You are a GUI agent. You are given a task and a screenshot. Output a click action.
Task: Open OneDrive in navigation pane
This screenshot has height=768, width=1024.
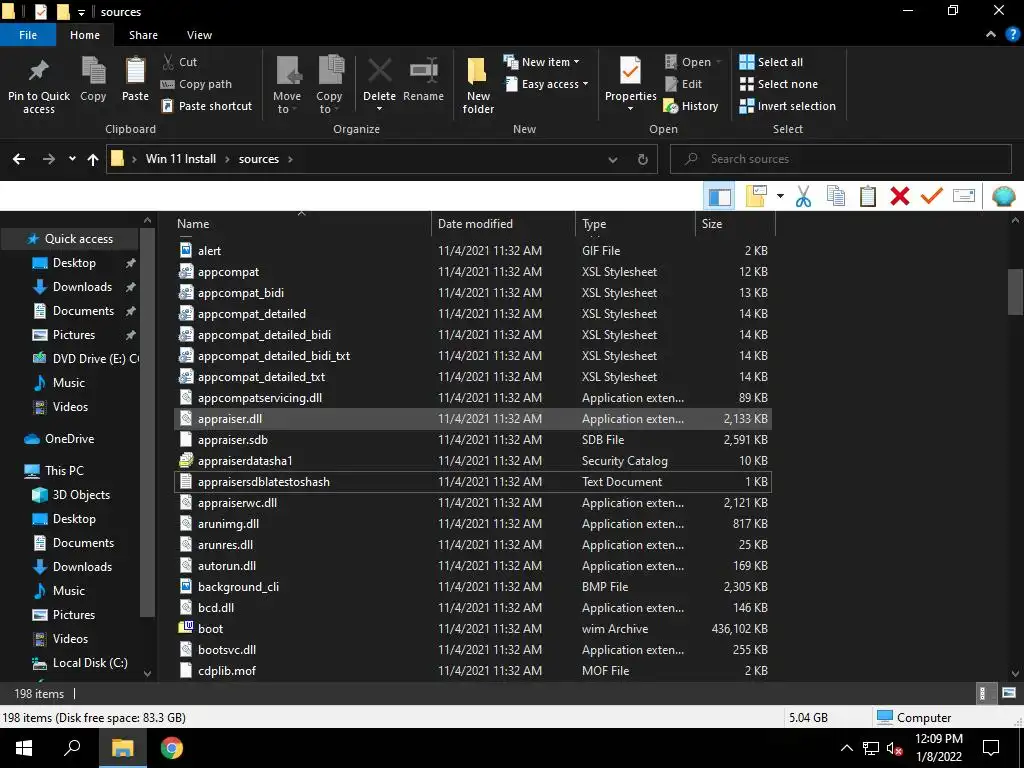tap(69, 439)
